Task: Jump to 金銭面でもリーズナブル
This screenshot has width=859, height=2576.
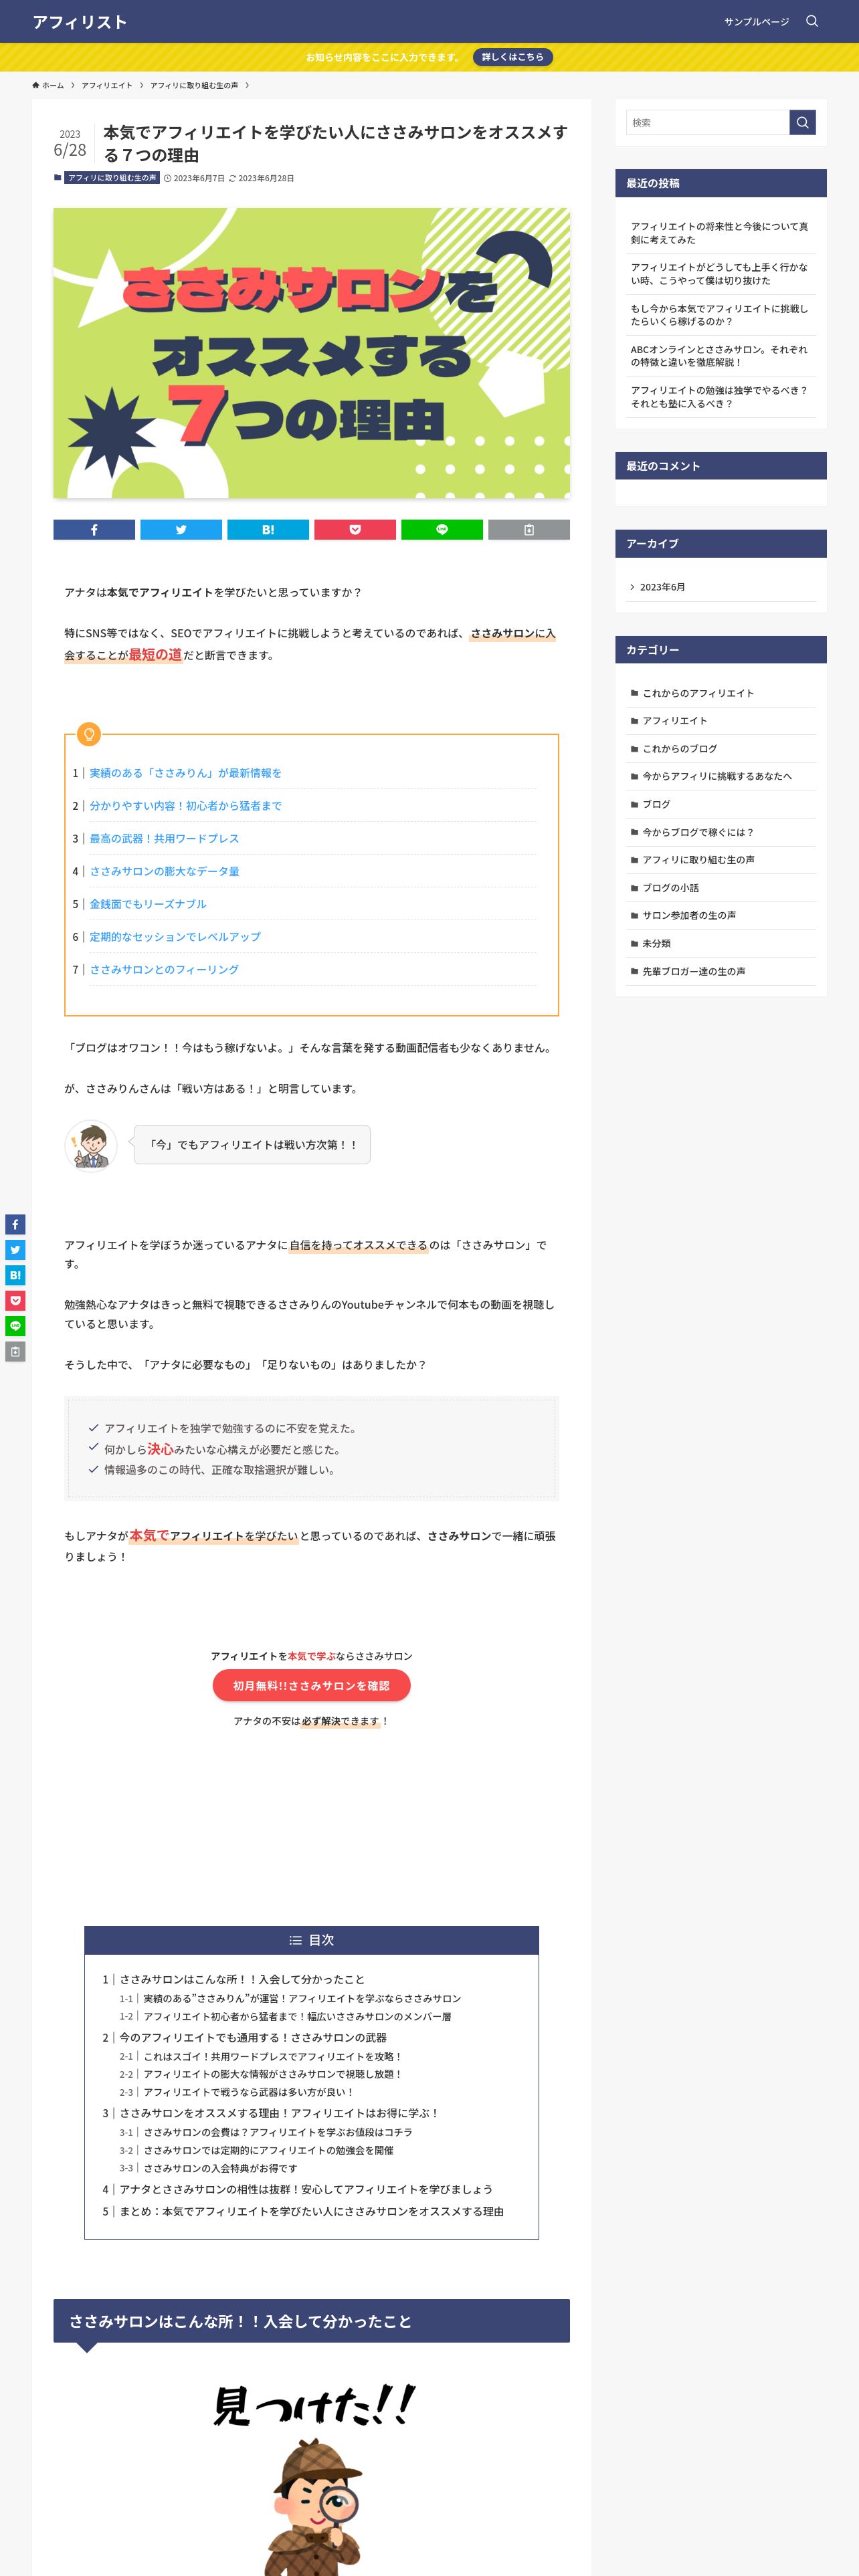Action: coord(148,904)
